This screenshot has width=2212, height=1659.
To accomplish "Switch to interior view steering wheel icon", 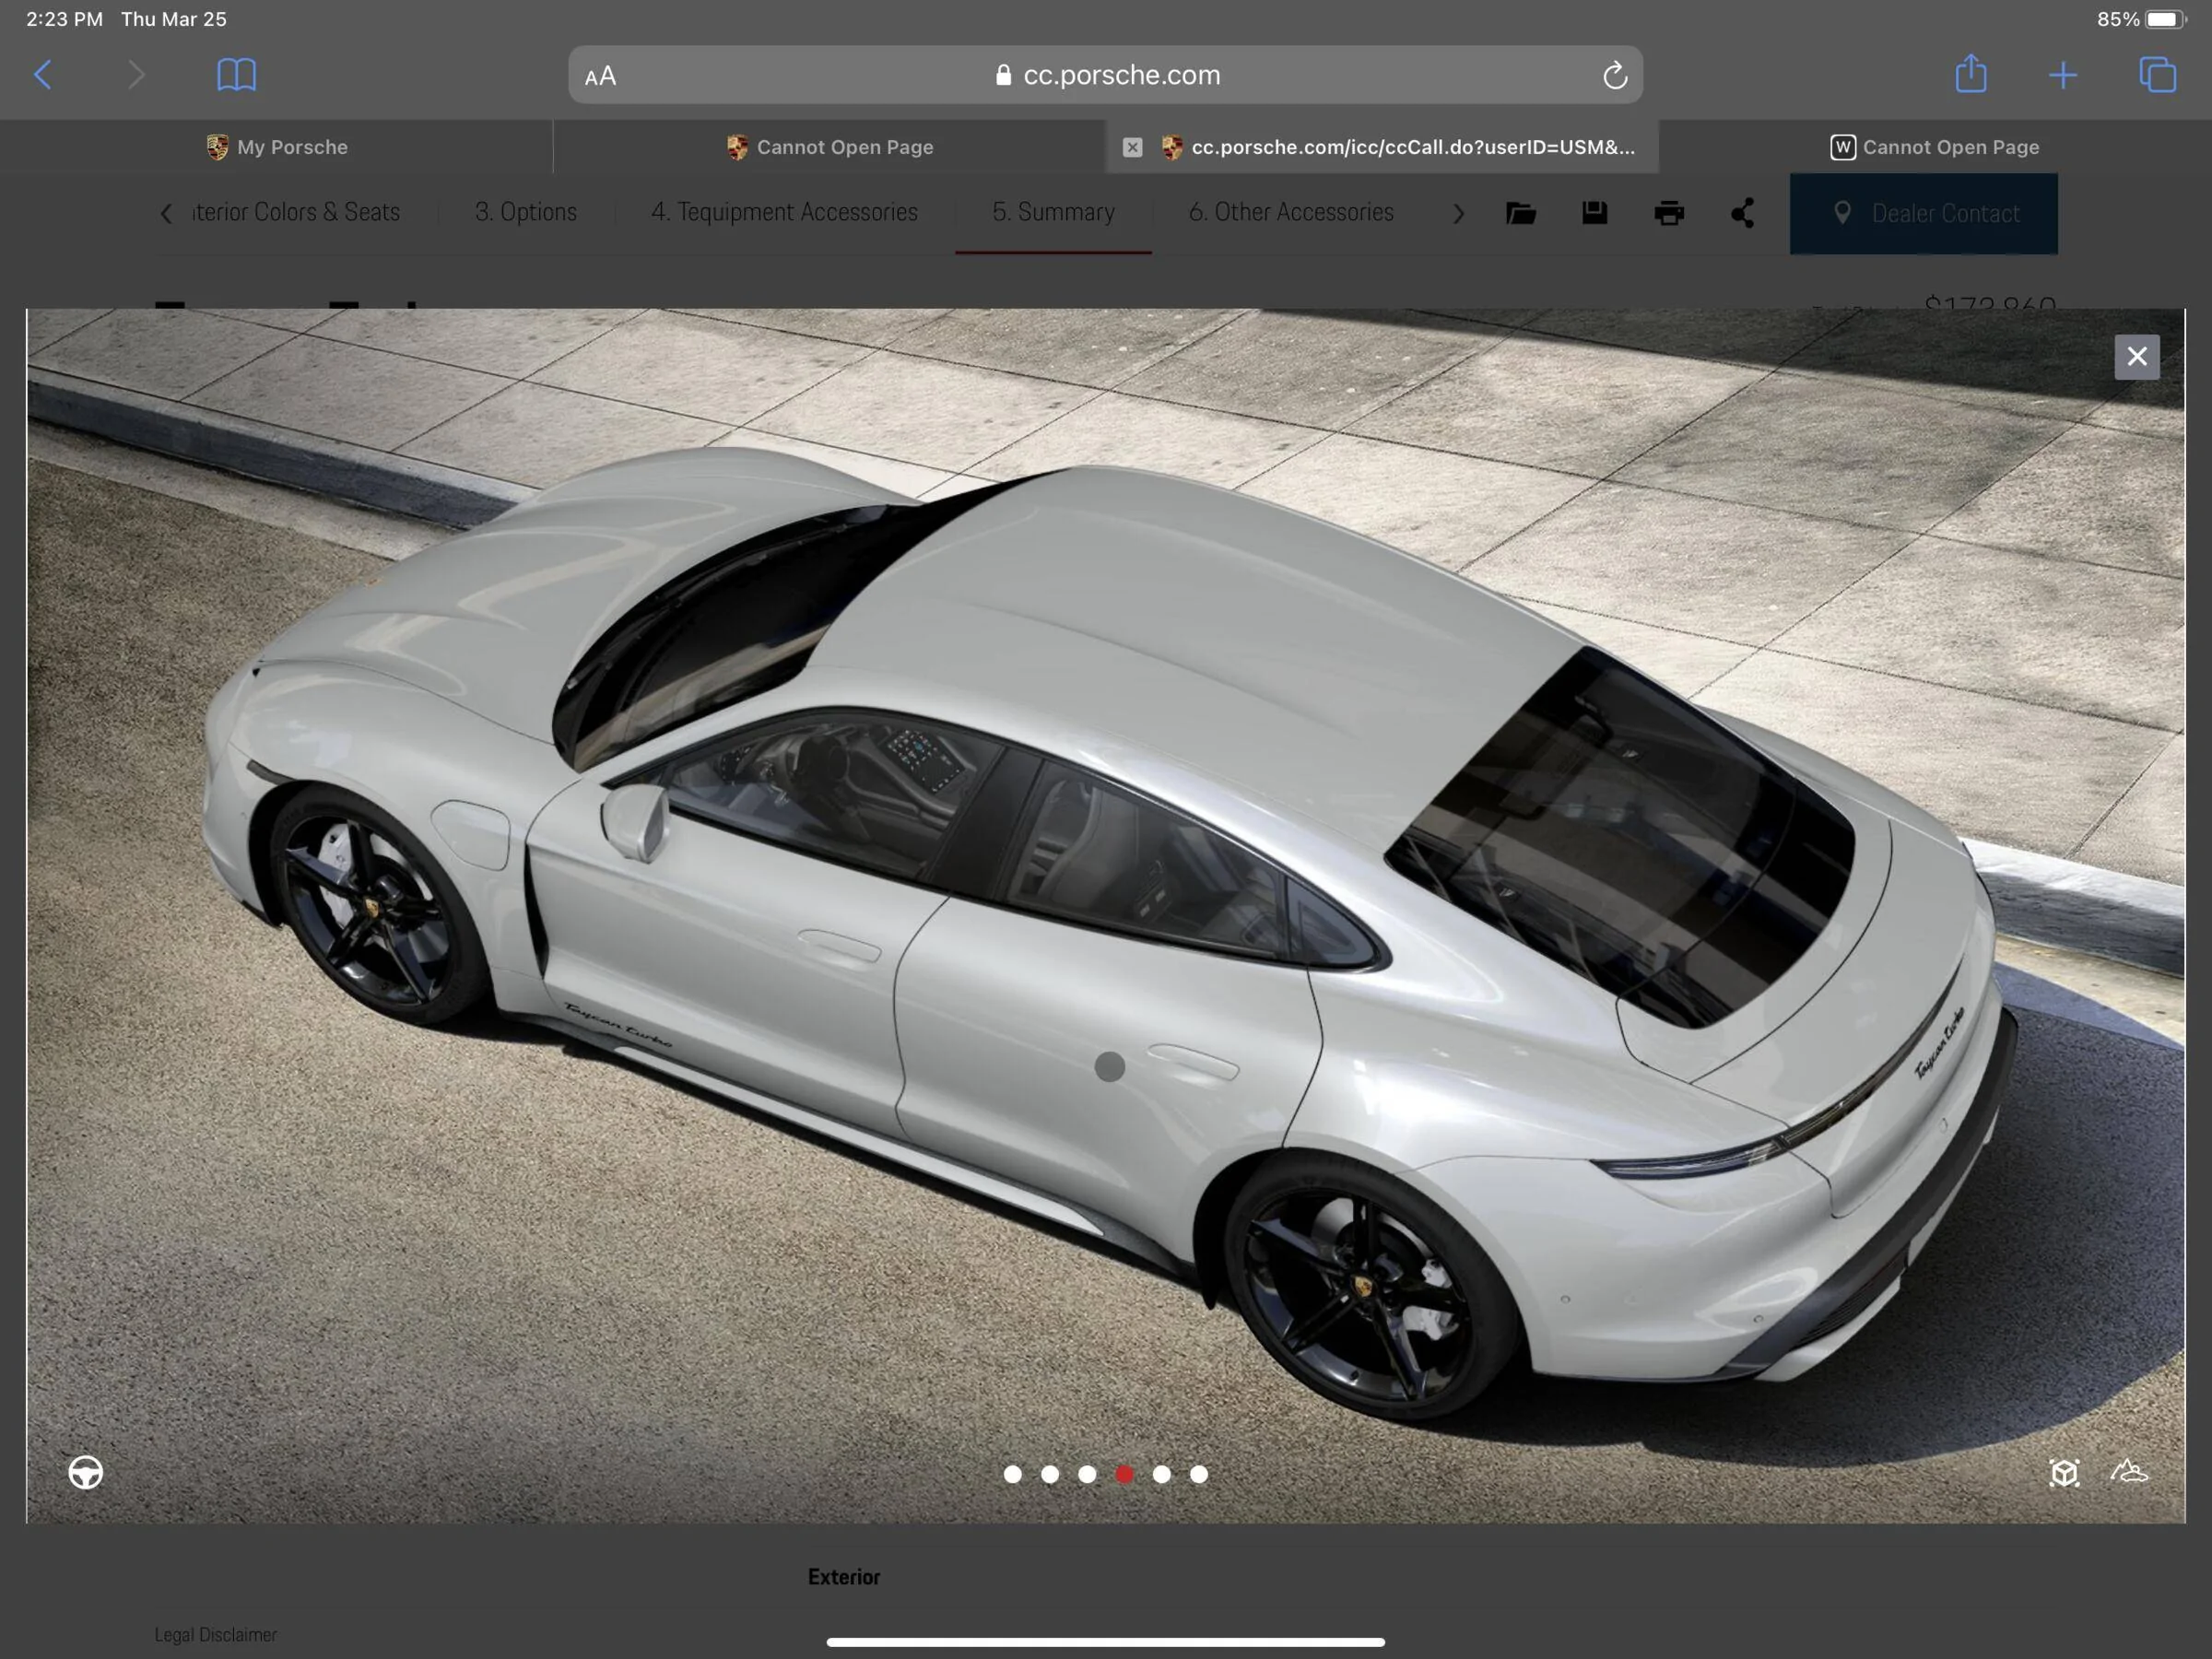I will (86, 1472).
